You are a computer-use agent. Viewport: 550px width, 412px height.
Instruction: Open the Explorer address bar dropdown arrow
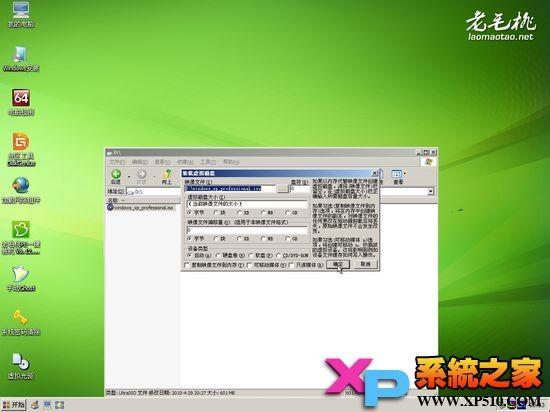pos(430,191)
